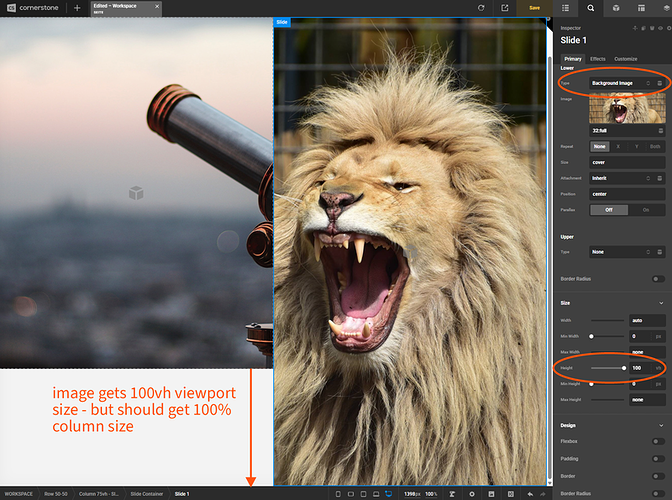
Task: Switch to the Effects tab
Action: pyautogui.click(x=597, y=59)
